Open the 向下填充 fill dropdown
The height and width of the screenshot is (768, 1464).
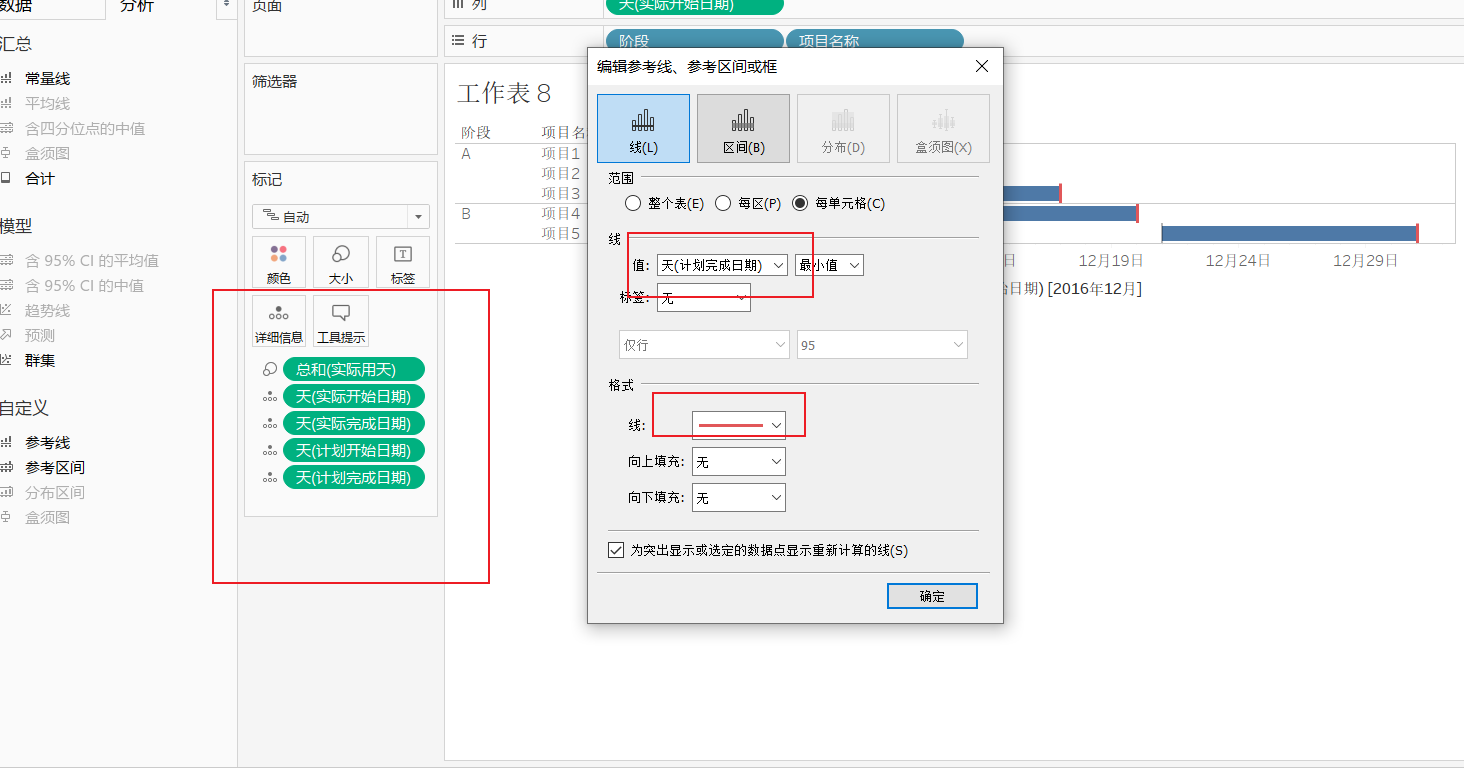click(738, 497)
